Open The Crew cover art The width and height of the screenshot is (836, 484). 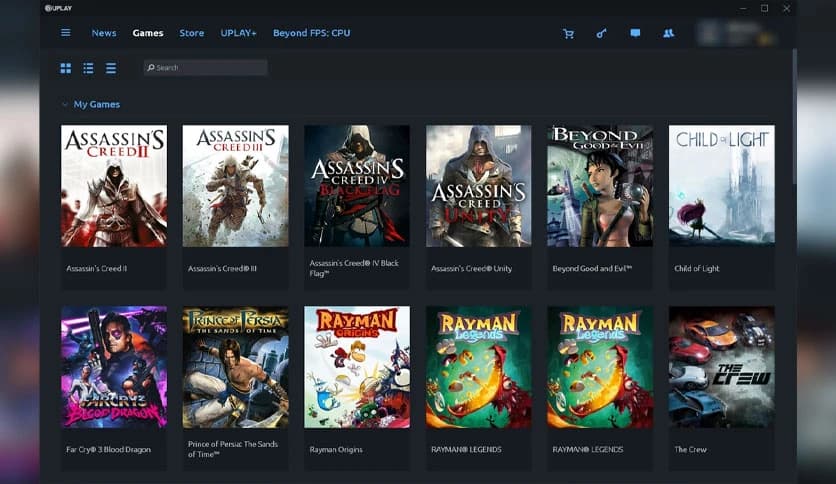pyautogui.click(x=721, y=367)
